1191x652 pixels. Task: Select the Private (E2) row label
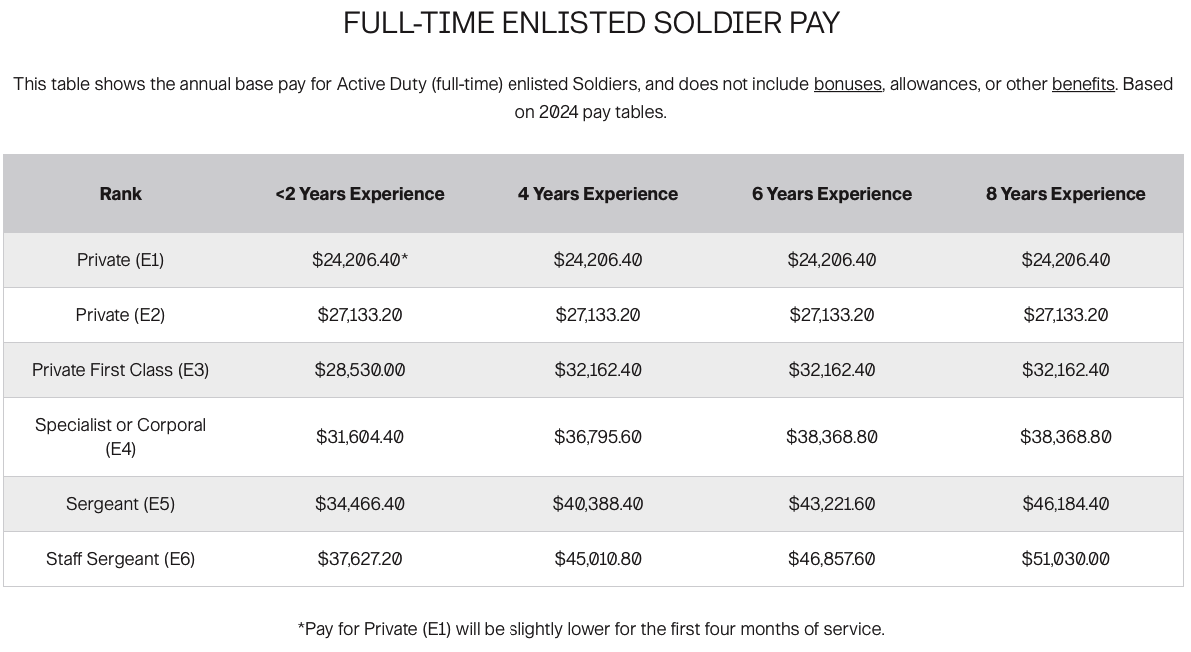point(120,315)
